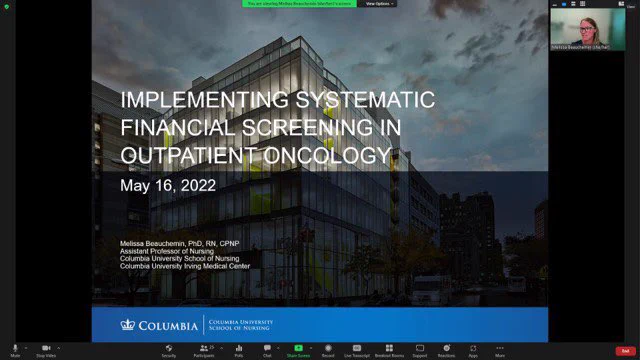Click the slide title Implementing Systematic Financial Screening
640x360 pixels.
pyautogui.click(x=278, y=127)
